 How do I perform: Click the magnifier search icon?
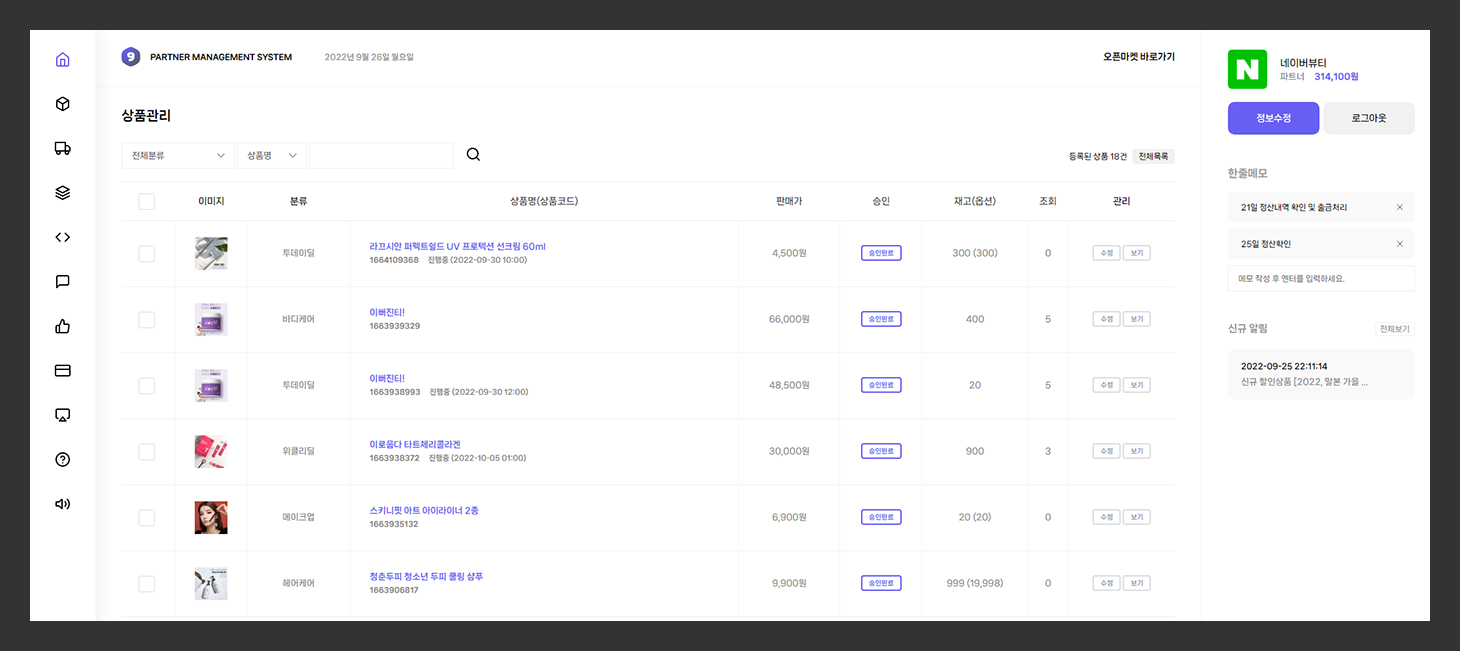(473, 155)
